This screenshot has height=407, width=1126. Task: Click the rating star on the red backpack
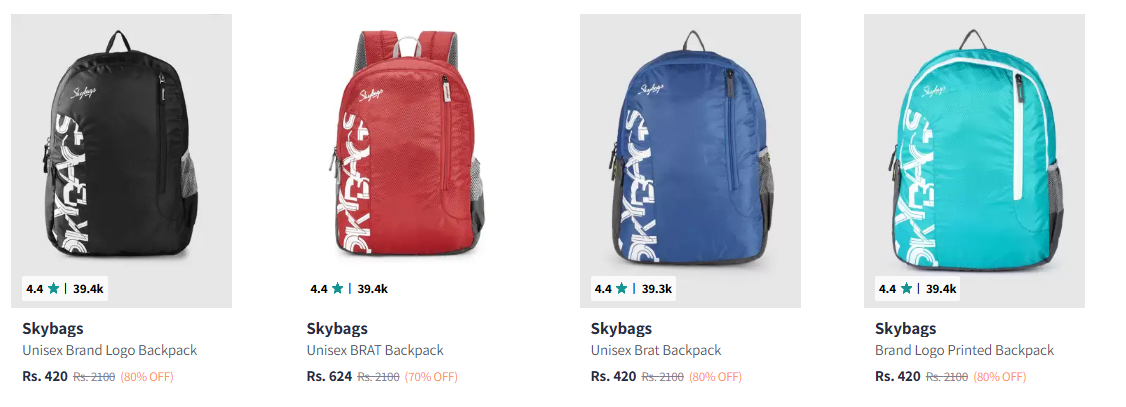pyautogui.click(x=337, y=289)
